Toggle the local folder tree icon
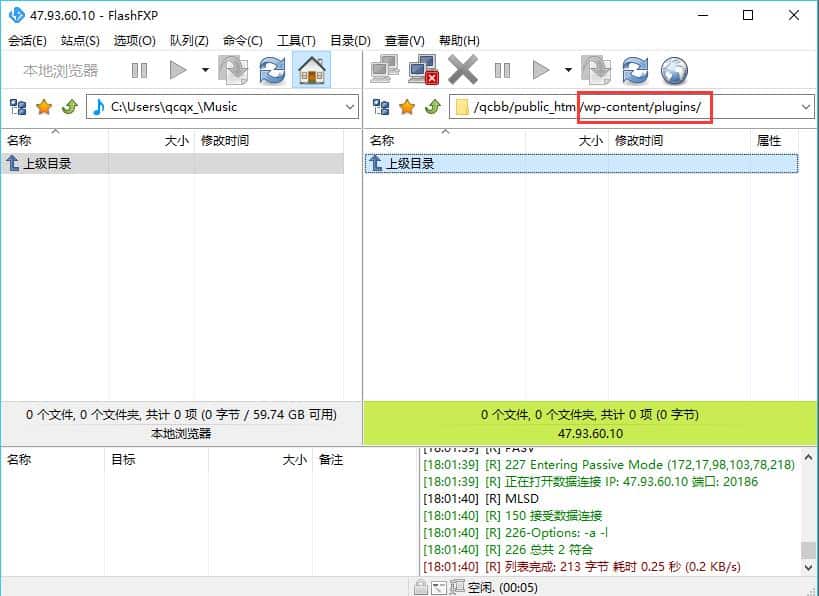 click(18, 107)
